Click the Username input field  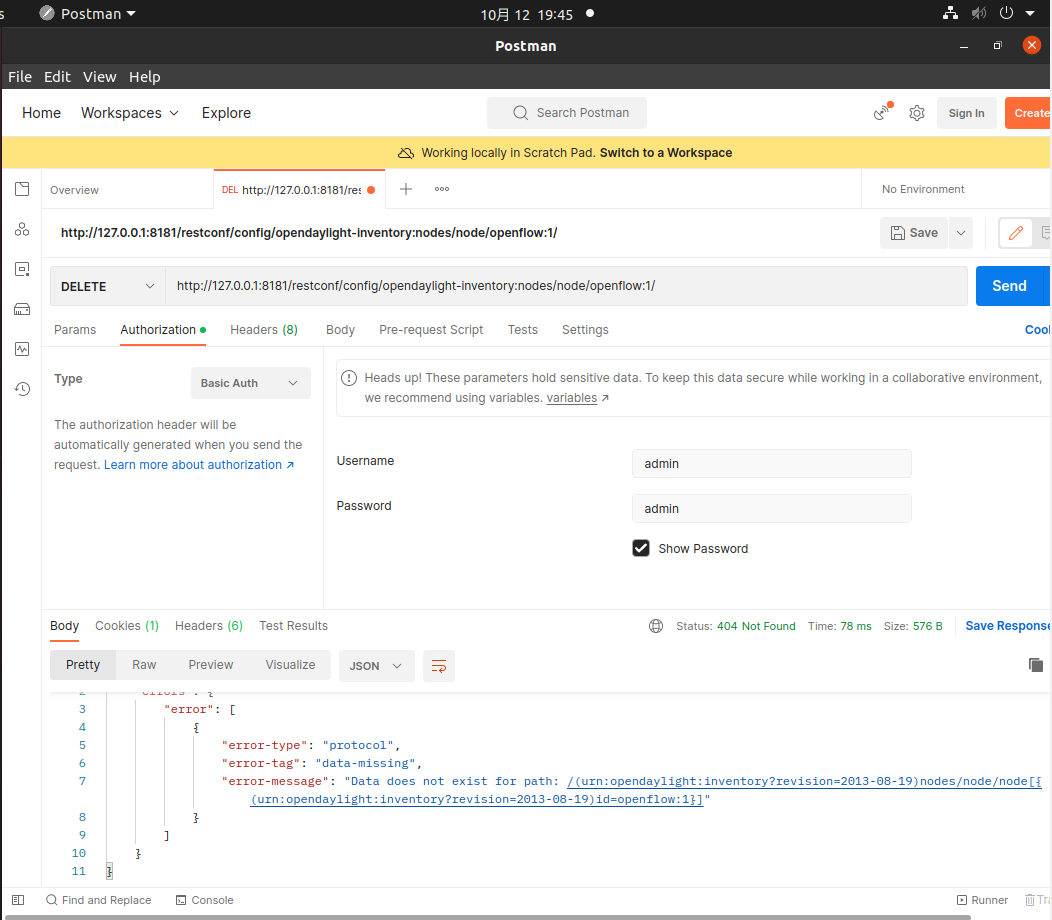coord(772,464)
